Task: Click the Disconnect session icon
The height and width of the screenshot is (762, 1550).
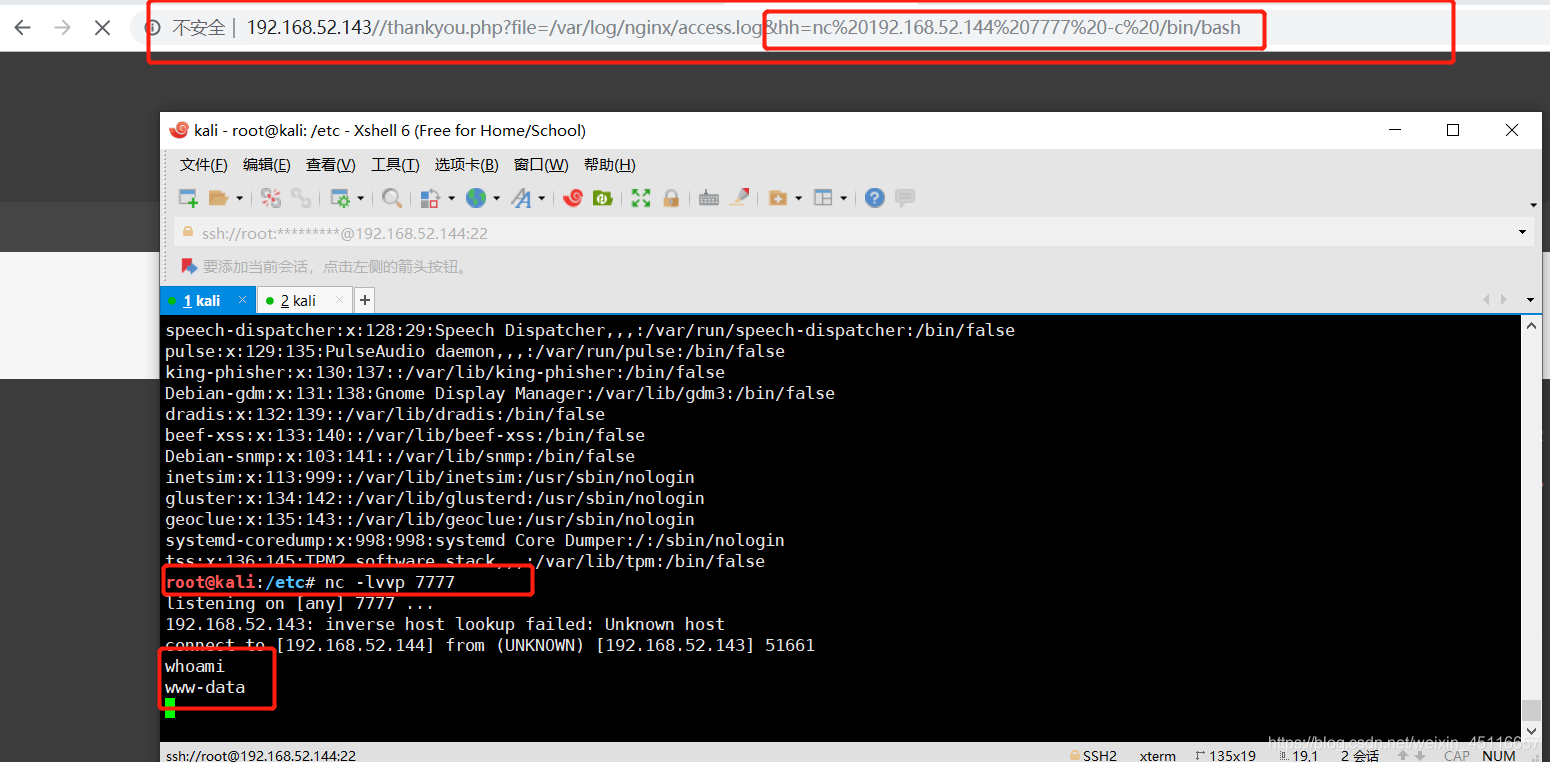Action: pyautogui.click(x=271, y=198)
